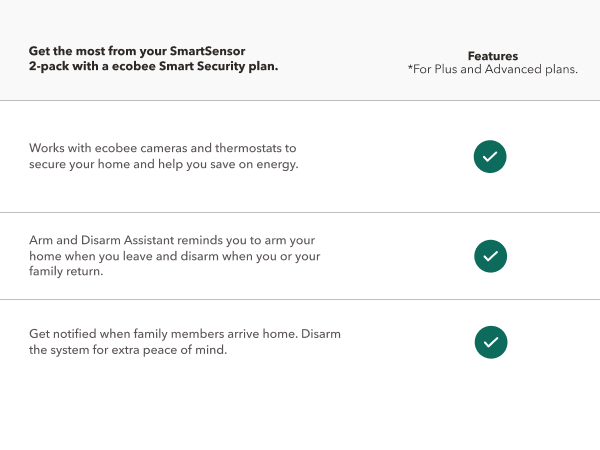Image resolution: width=600 pixels, height=450 pixels.
Task: Click '*For Plus and Advanced plans.' note
Action: (x=492, y=69)
